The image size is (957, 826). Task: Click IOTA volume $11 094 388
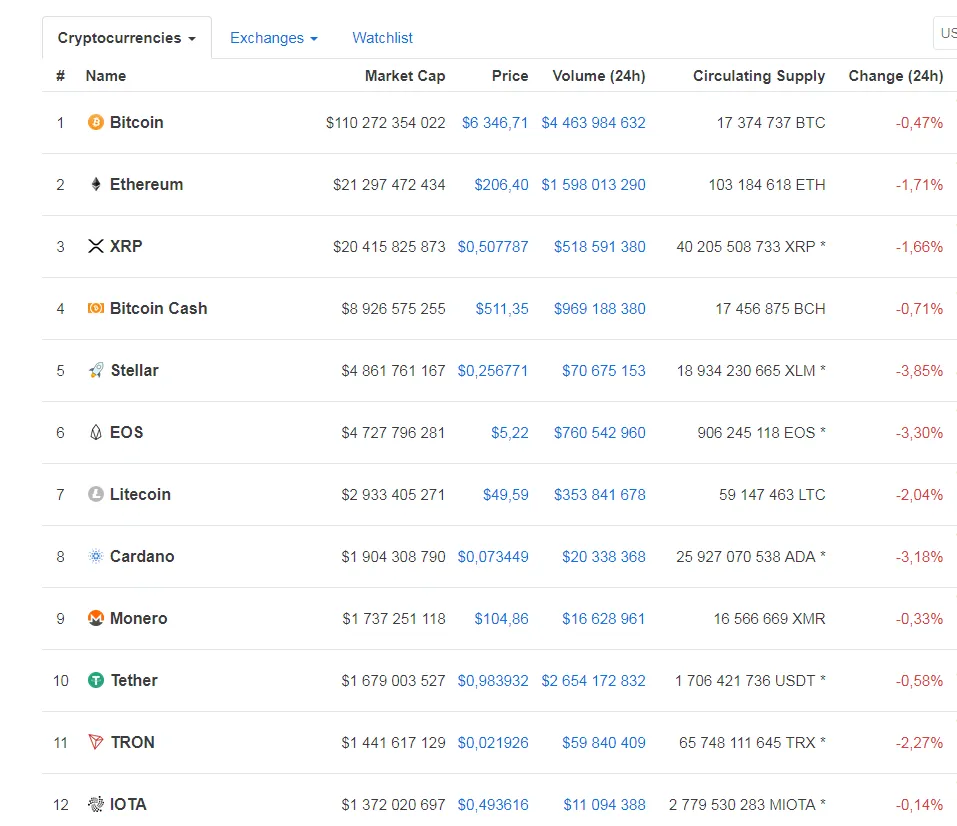pos(604,805)
